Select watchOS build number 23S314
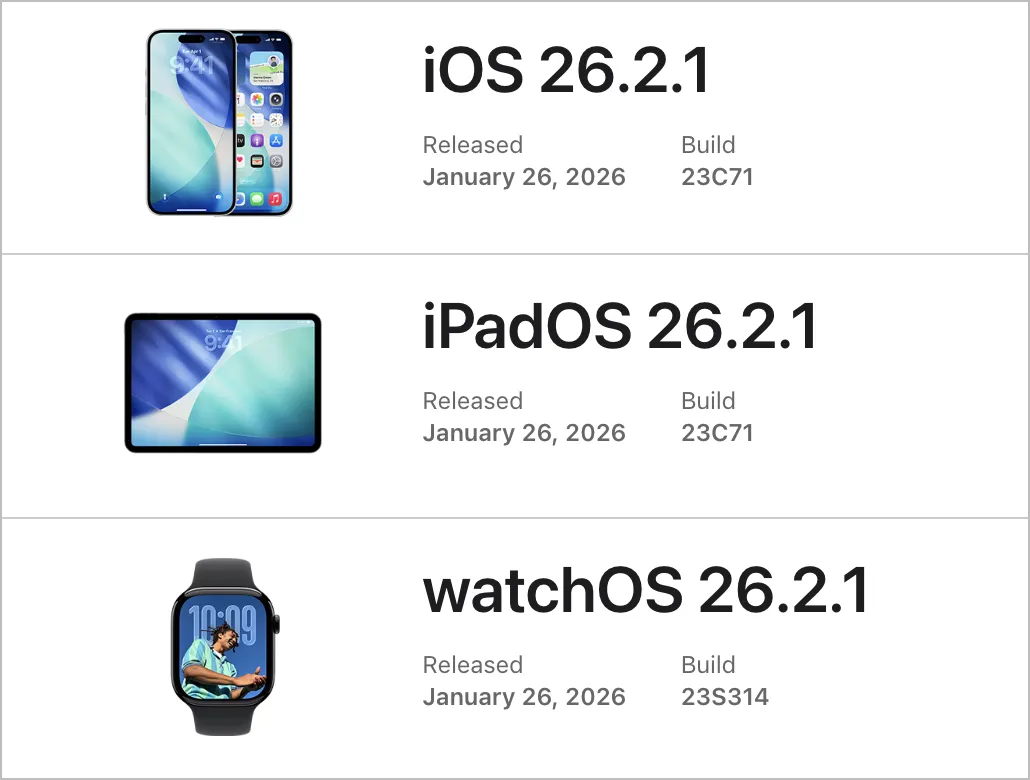Viewport: 1030px width, 780px height. pyautogui.click(x=725, y=697)
